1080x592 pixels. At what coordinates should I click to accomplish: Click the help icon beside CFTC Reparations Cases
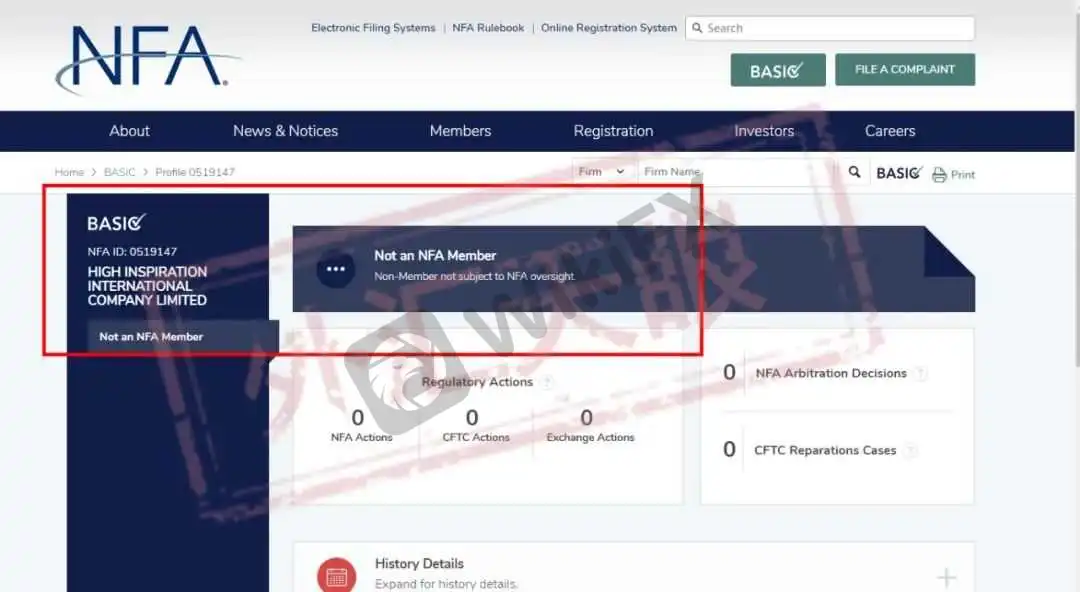(x=911, y=451)
